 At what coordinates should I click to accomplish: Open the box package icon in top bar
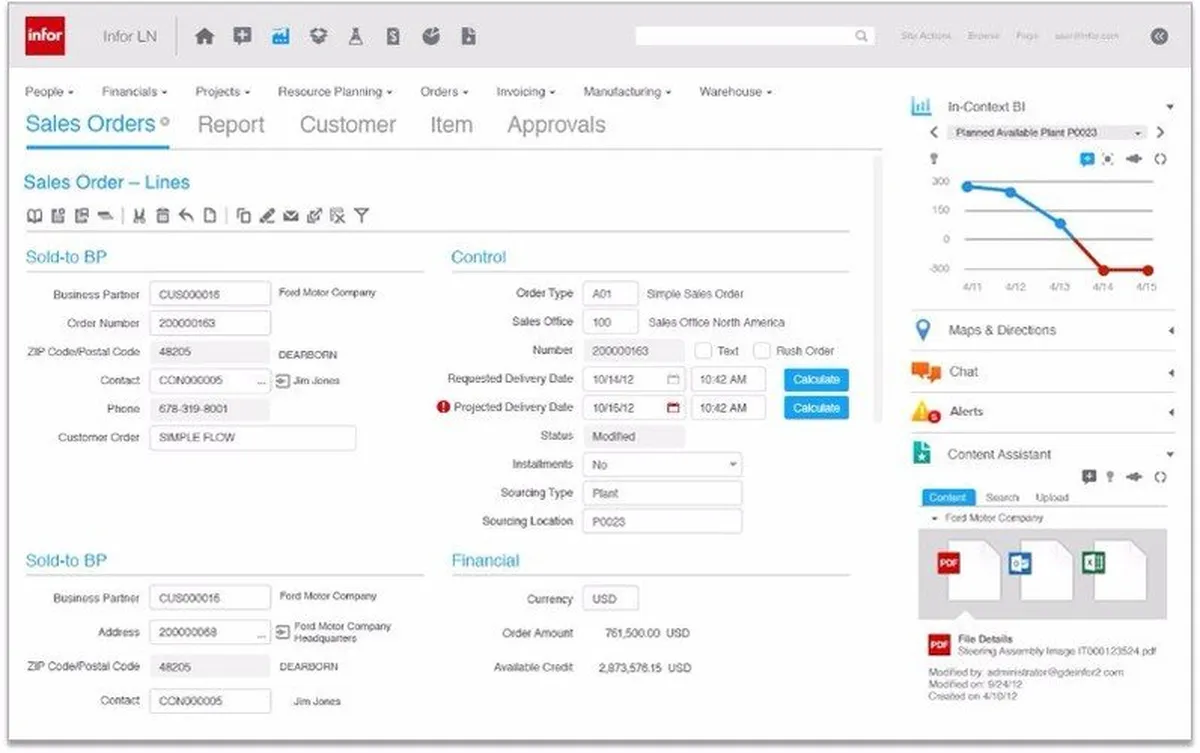pyautogui.click(x=318, y=36)
